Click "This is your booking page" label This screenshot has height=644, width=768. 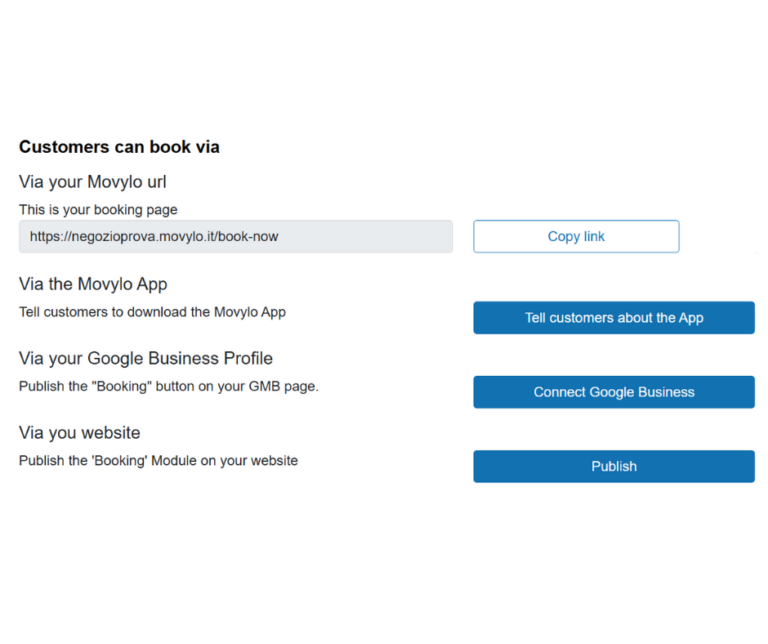click(98, 210)
